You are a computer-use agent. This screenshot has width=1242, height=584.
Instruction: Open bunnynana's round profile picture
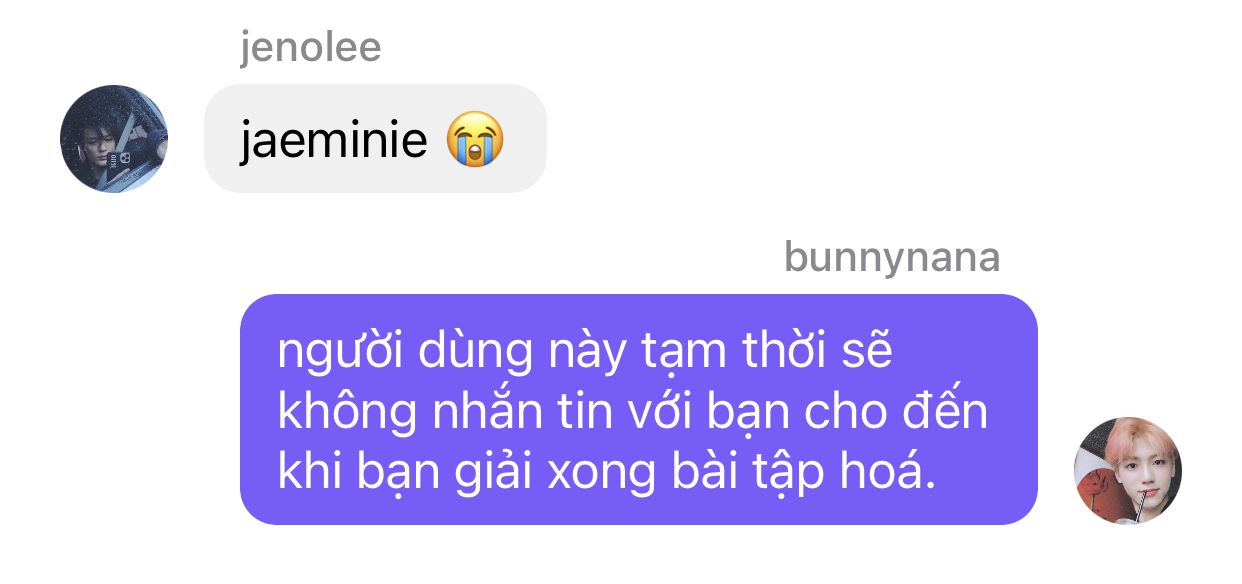coord(1127,470)
